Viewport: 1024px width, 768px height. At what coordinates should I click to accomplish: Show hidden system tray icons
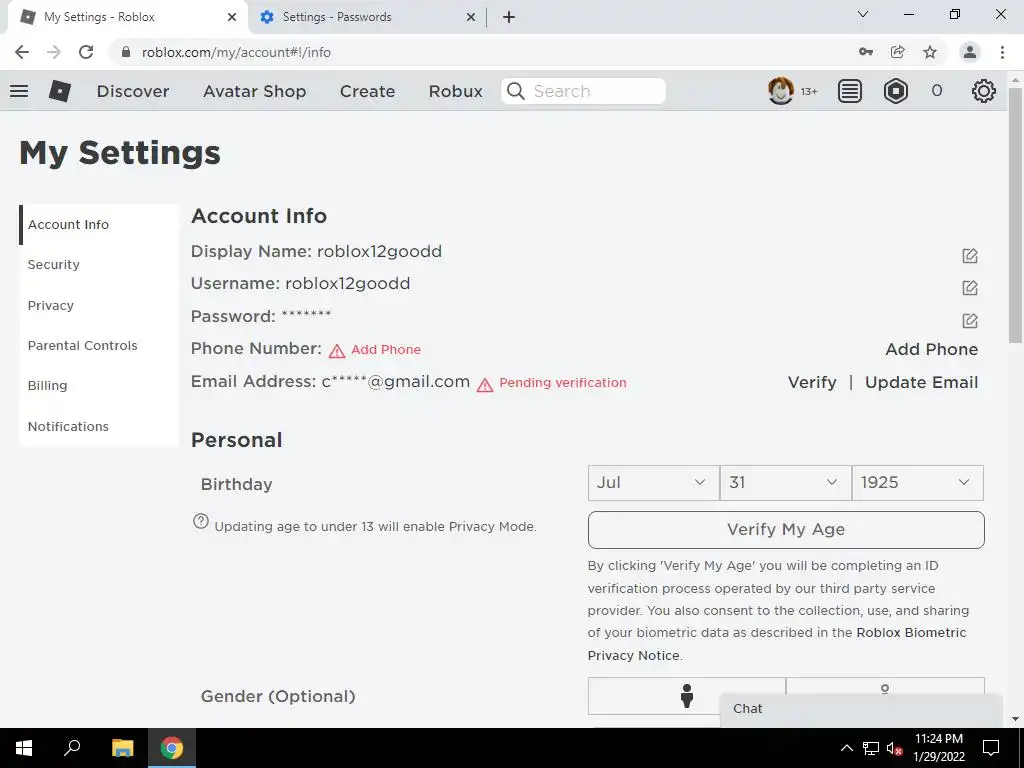coord(846,748)
